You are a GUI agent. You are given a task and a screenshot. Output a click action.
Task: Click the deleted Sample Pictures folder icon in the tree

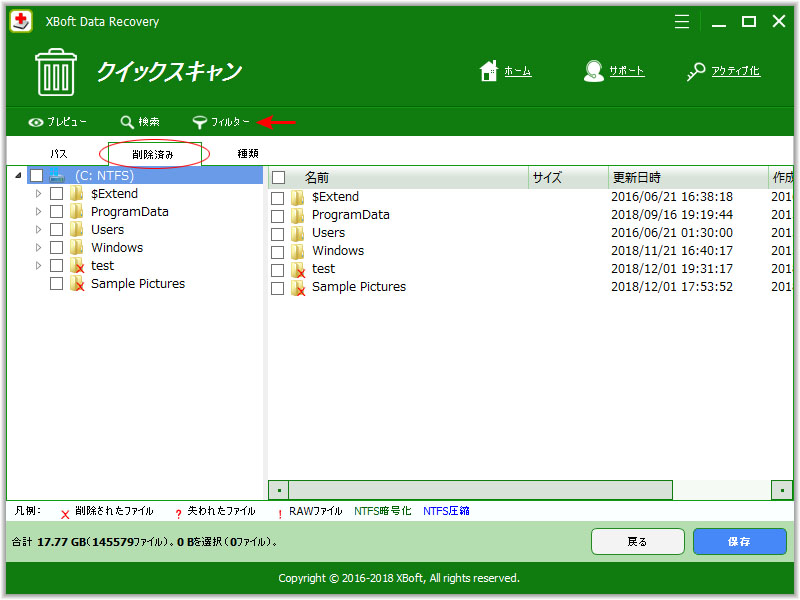[x=77, y=284]
